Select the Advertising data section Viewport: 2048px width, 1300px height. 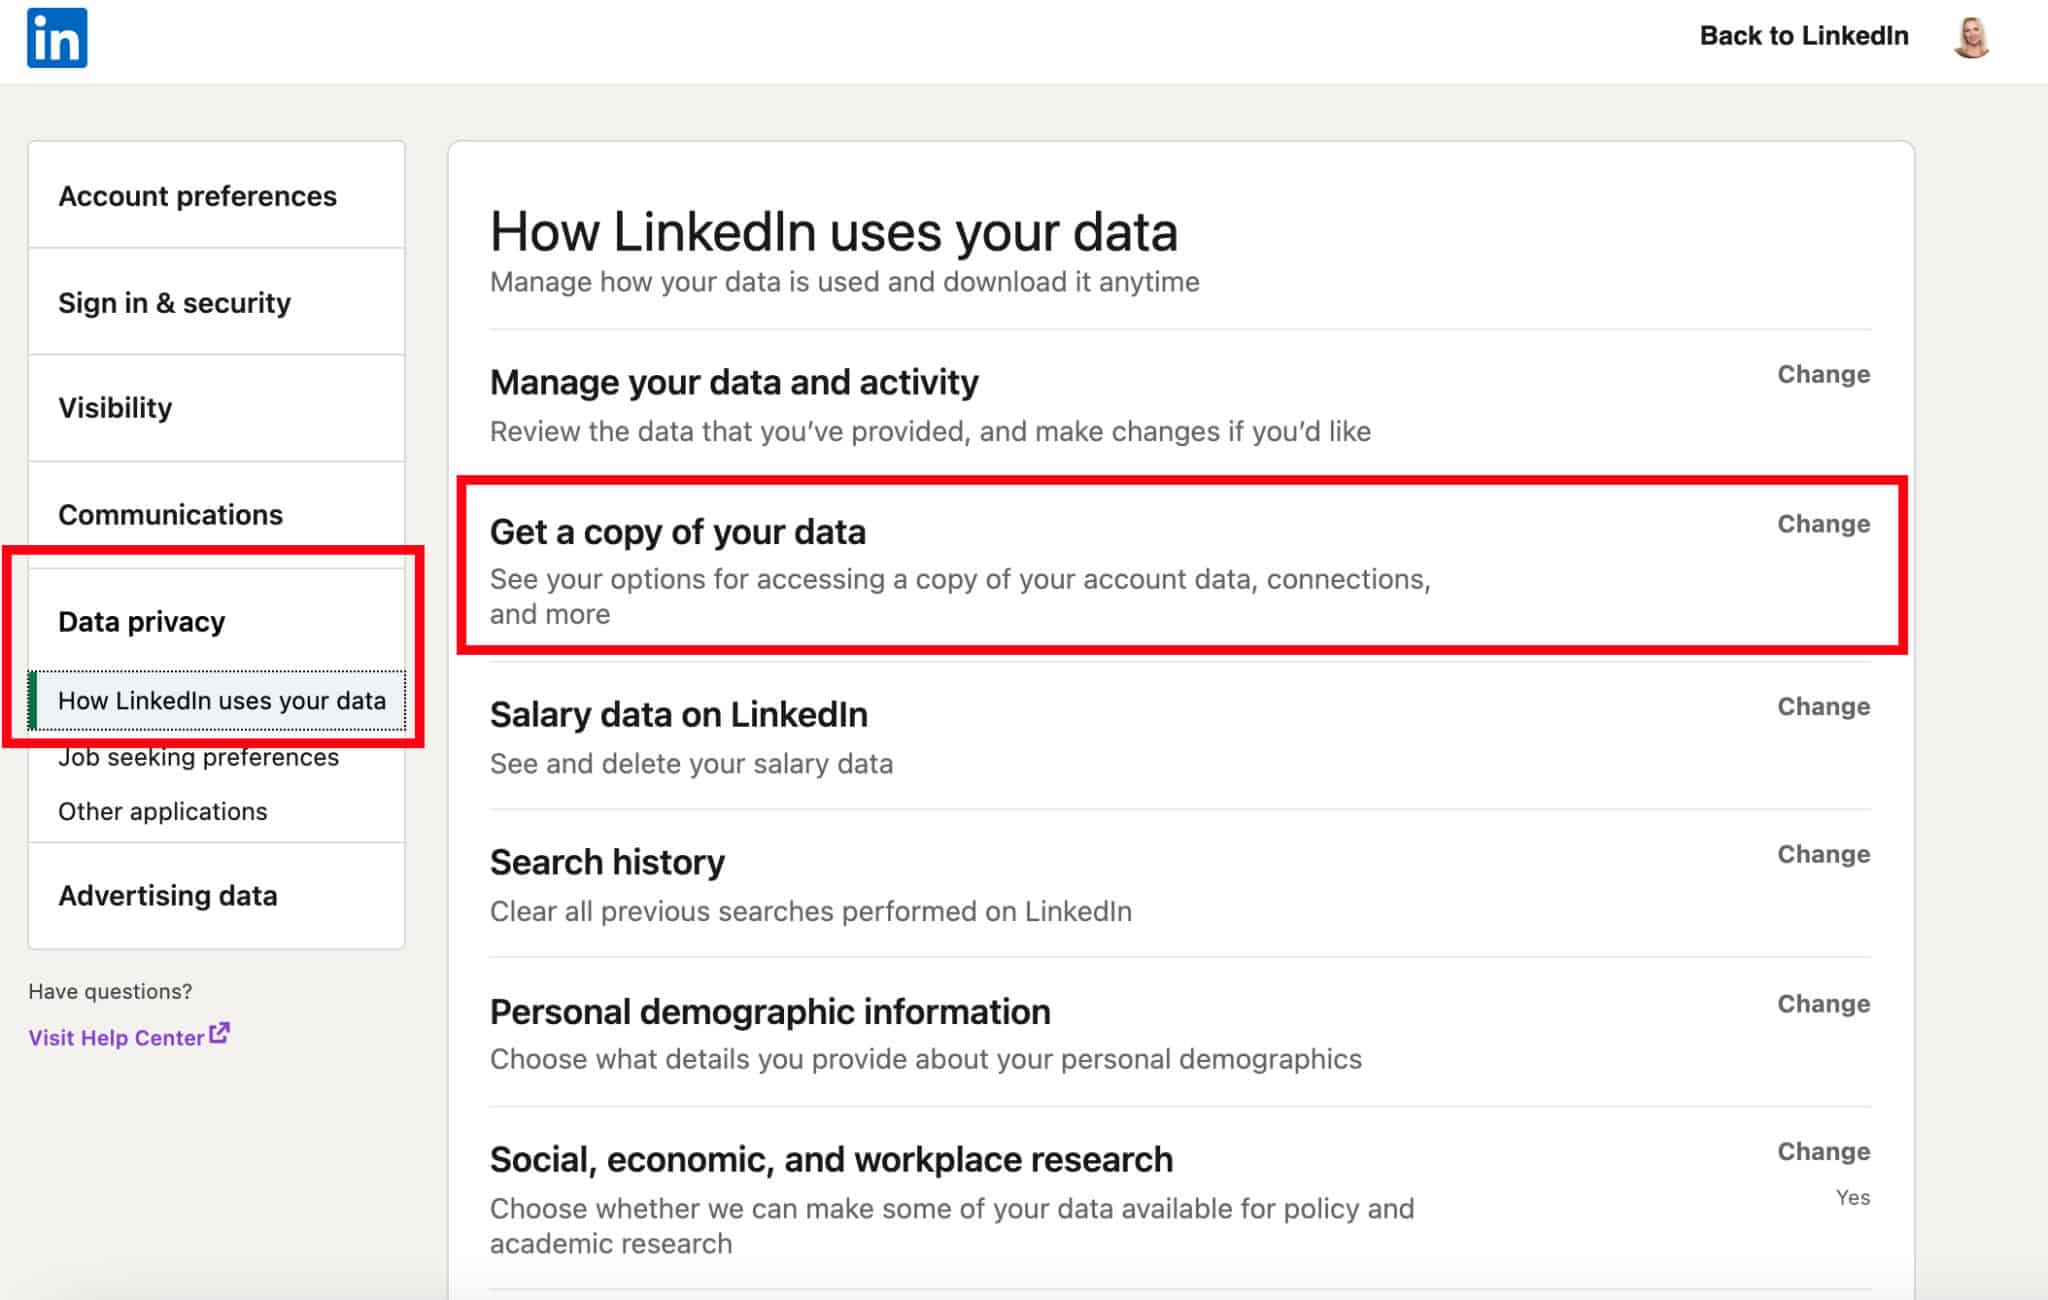168,895
